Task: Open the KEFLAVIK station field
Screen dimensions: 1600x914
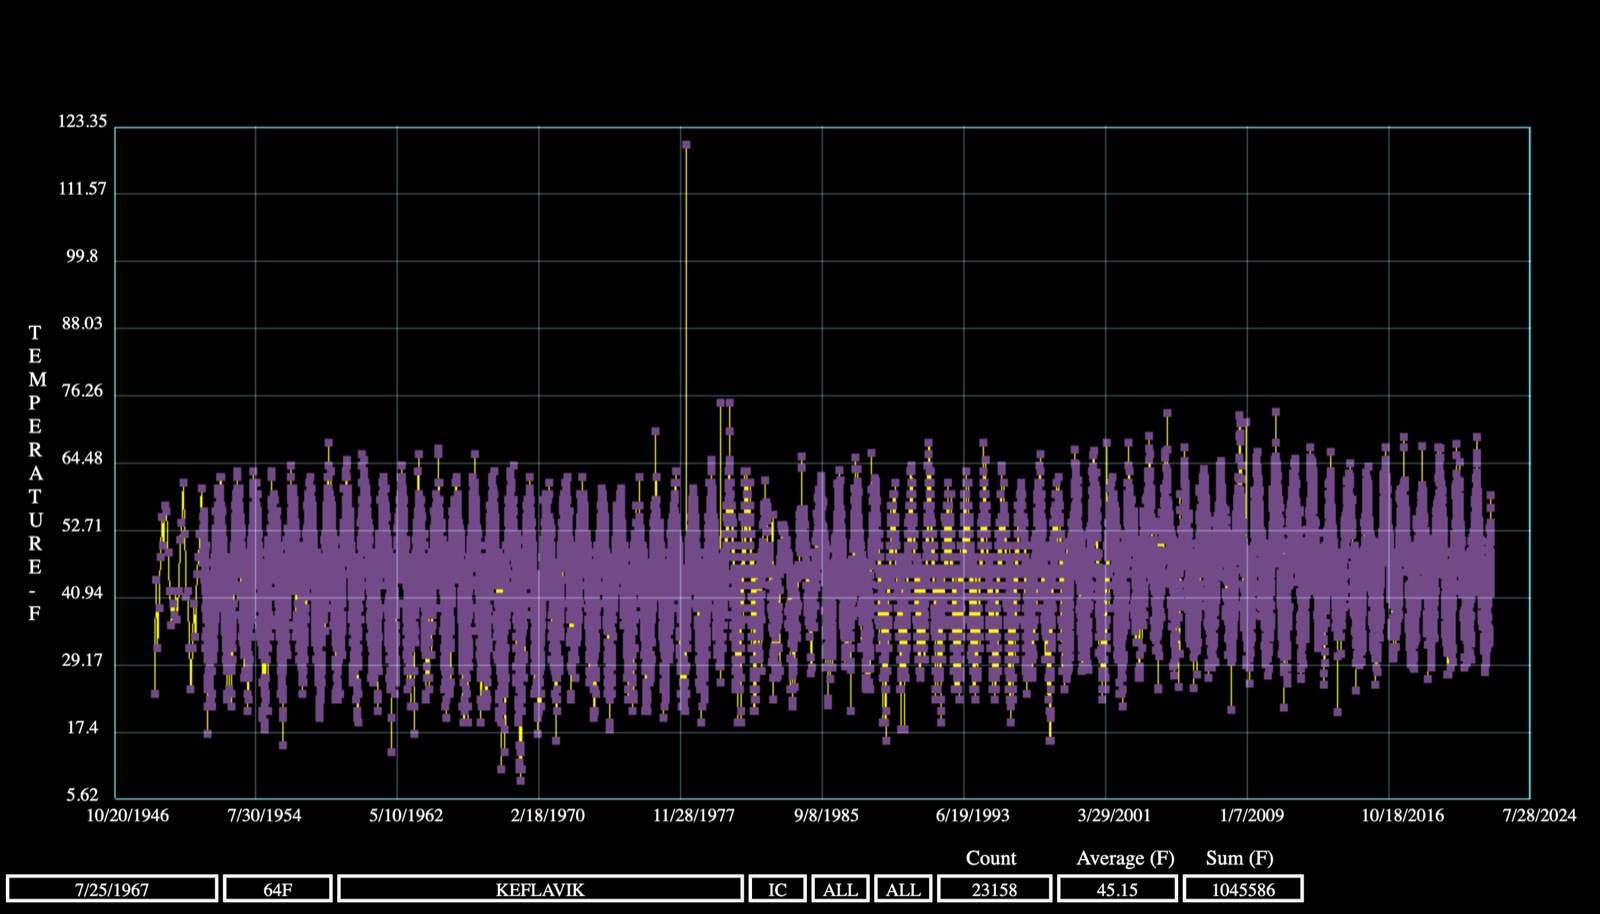Action: (540, 889)
